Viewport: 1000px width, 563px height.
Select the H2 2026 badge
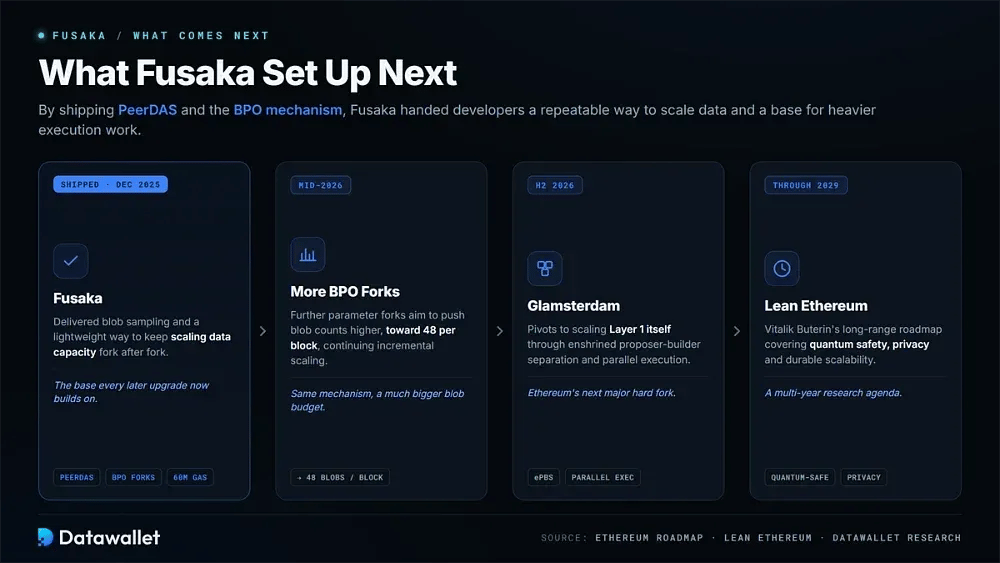(x=555, y=186)
